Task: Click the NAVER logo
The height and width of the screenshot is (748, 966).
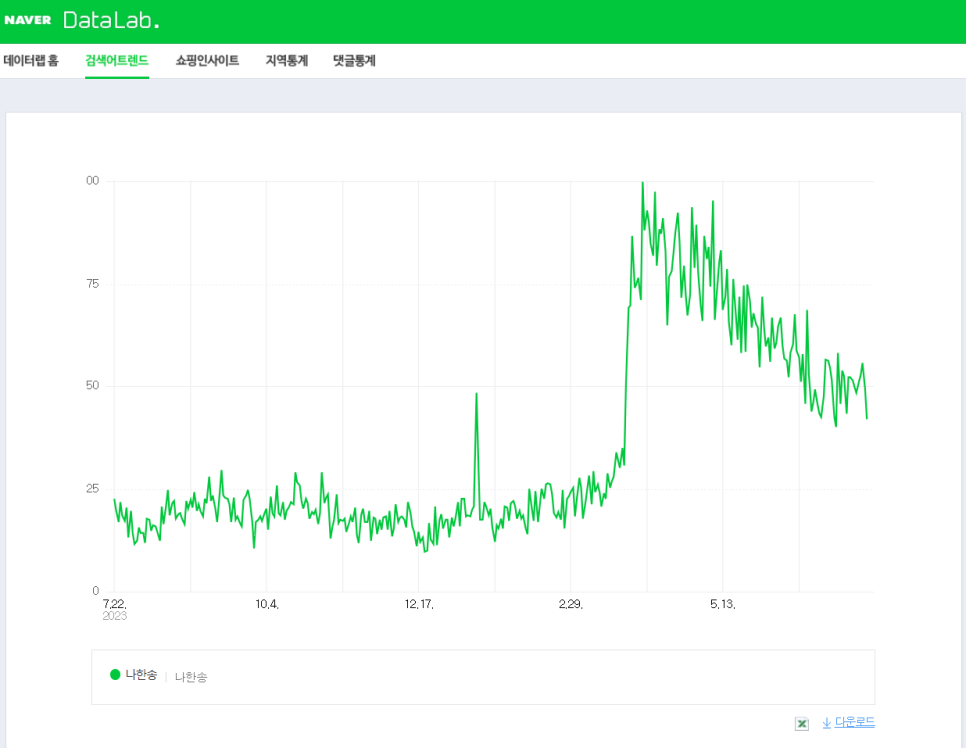Action: [x=28, y=20]
